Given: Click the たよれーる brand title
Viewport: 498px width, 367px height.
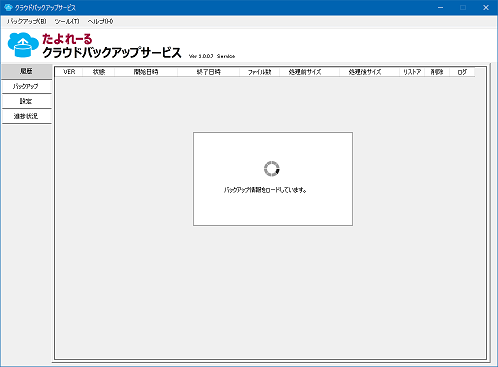Looking at the screenshot, I should [67, 39].
